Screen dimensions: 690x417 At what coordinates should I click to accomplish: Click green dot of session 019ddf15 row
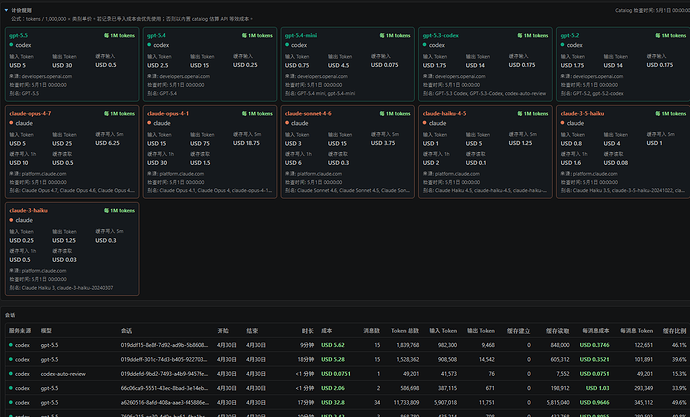point(11,345)
